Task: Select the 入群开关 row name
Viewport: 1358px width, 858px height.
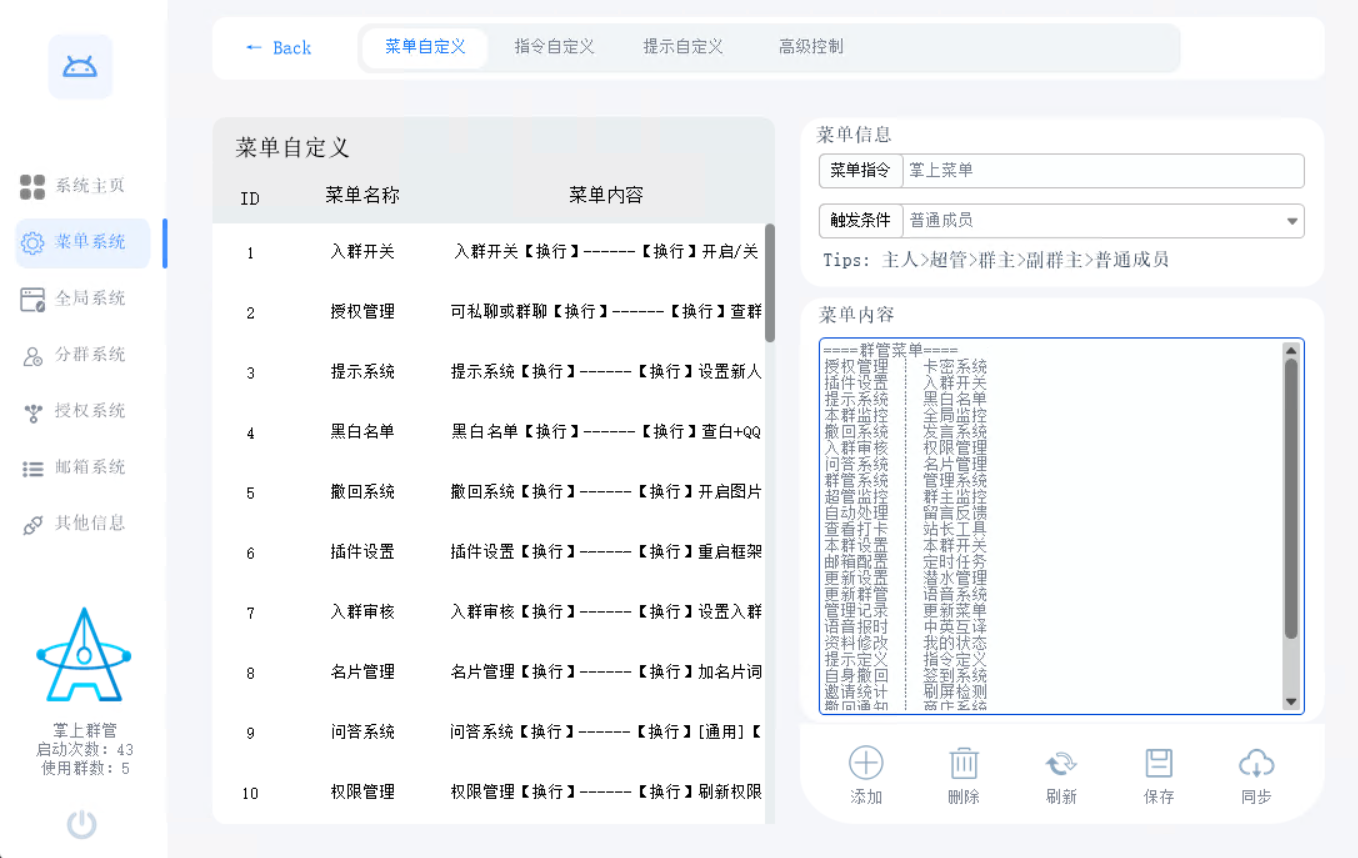Action: 362,252
